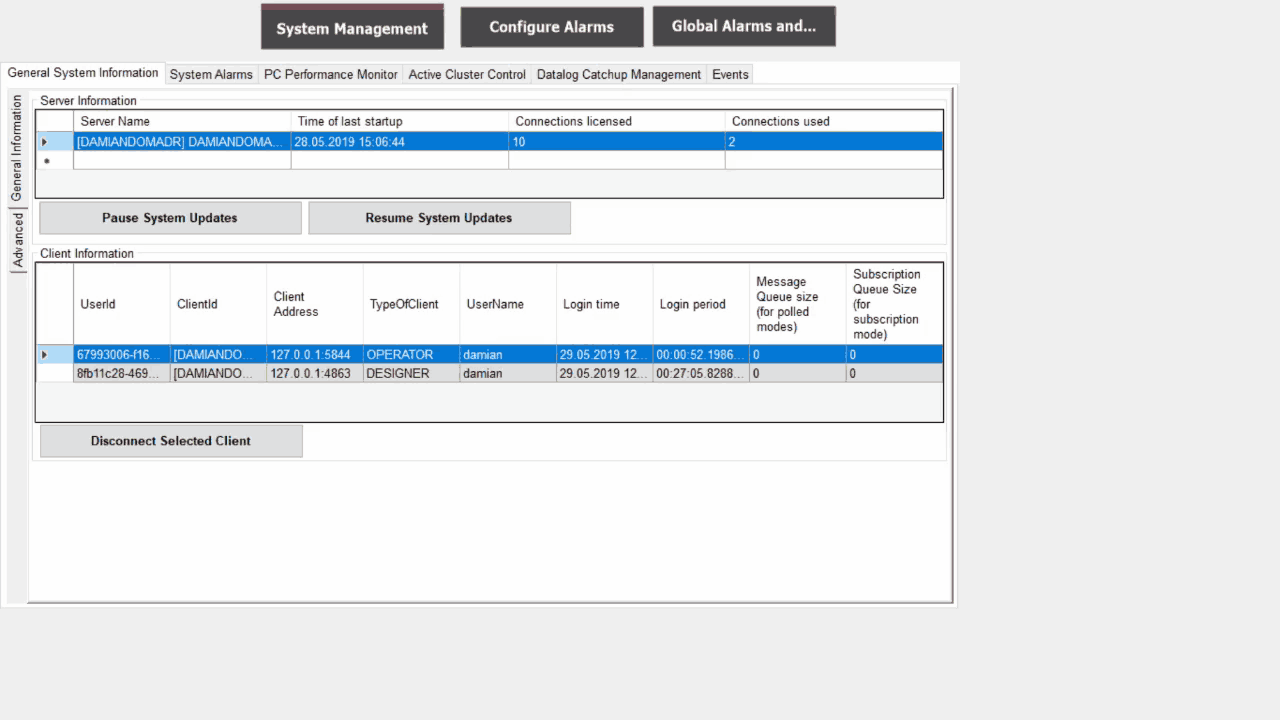Select the General Information sidebar tab
Screen dimensions: 1280x720
(x=16, y=140)
